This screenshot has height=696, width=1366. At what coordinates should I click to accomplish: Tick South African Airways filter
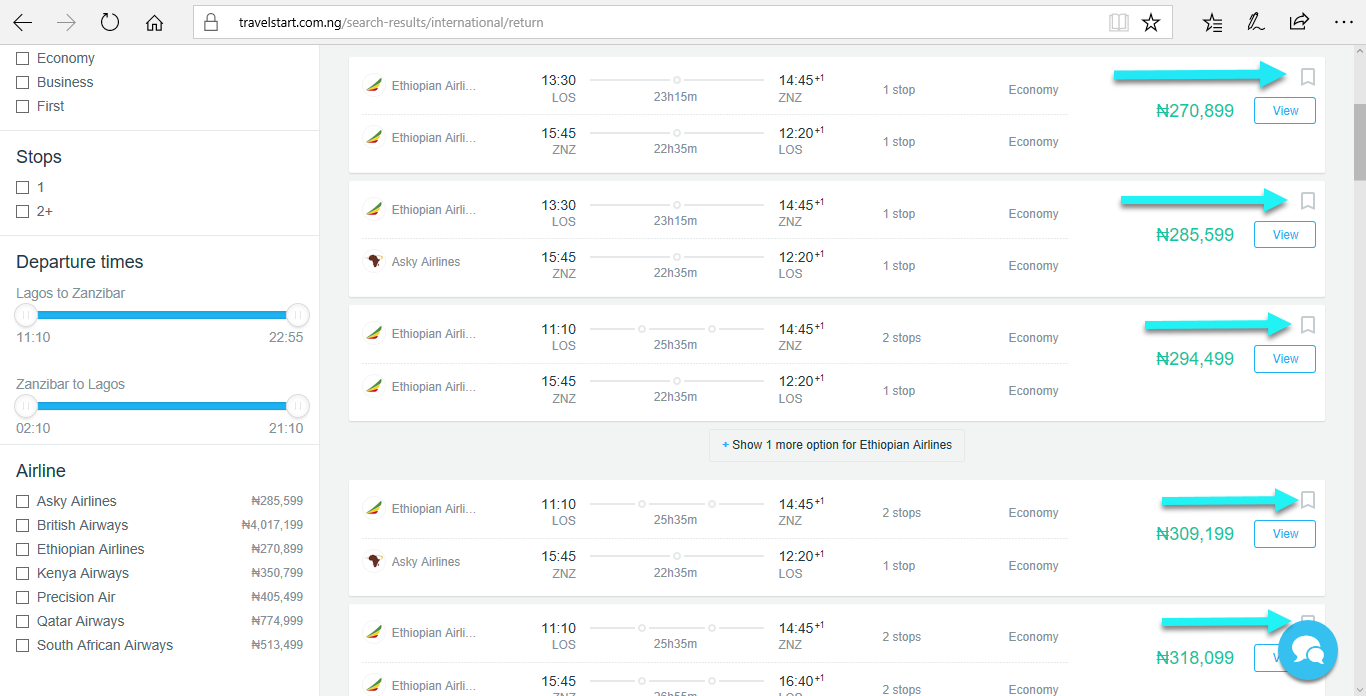pyautogui.click(x=23, y=645)
